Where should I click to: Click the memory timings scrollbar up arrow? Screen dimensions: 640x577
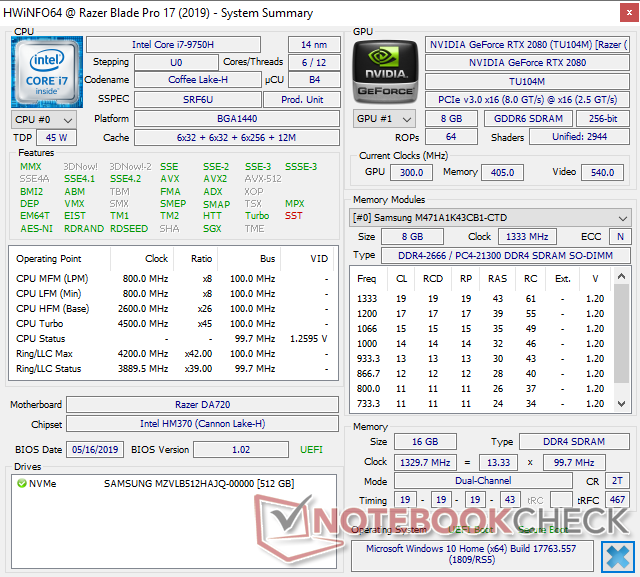[x=621, y=276]
